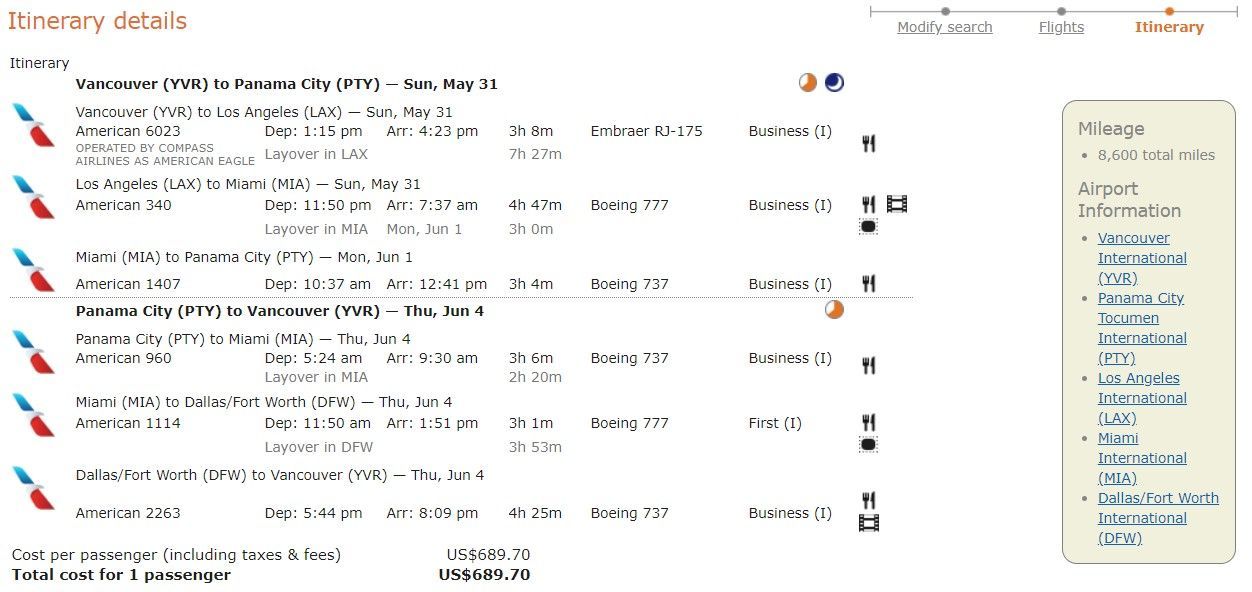Image resolution: width=1252 pixels, height=592 pixels.
Task: Click the meal icon for American 960
Action: coord(868,365)
